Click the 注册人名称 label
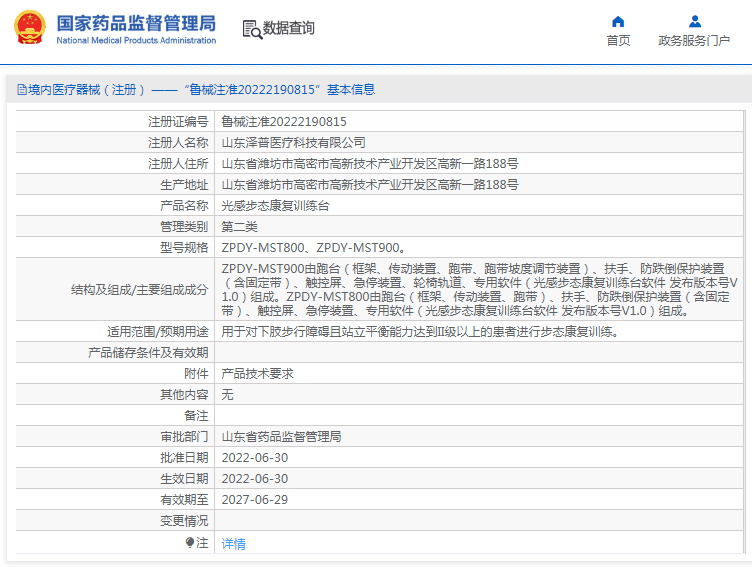 click(x=178, y=143)
